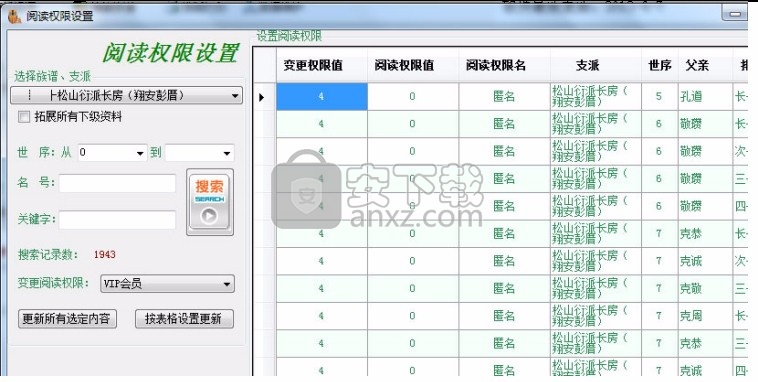Click the app icon in the title bar
Viewport: 758px width, 382px height.
(x=15, y=16)
